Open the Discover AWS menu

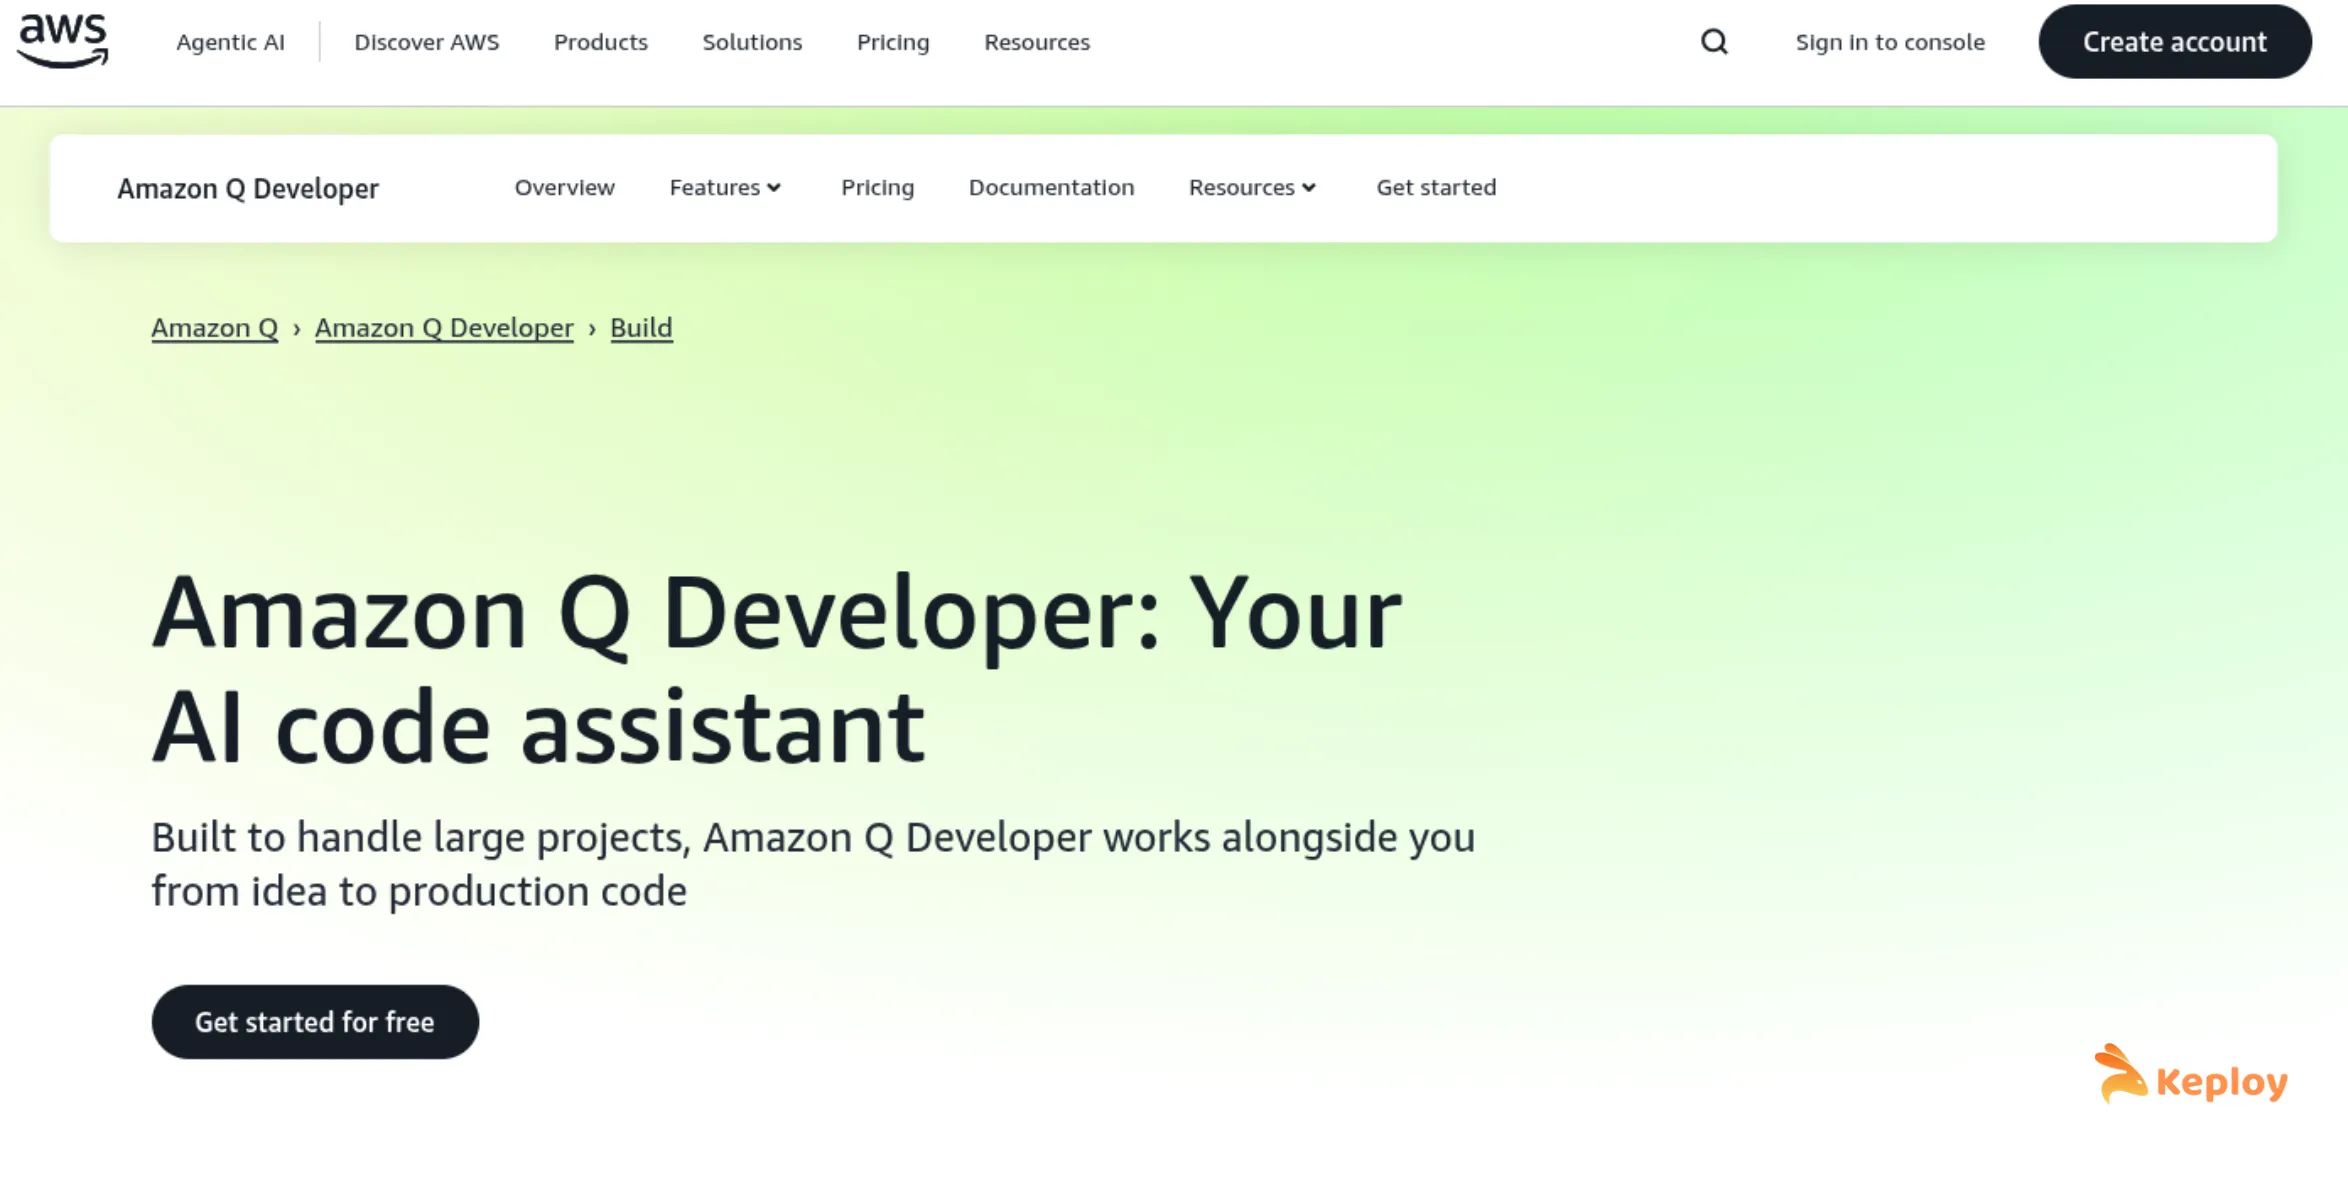pos(426,42)
